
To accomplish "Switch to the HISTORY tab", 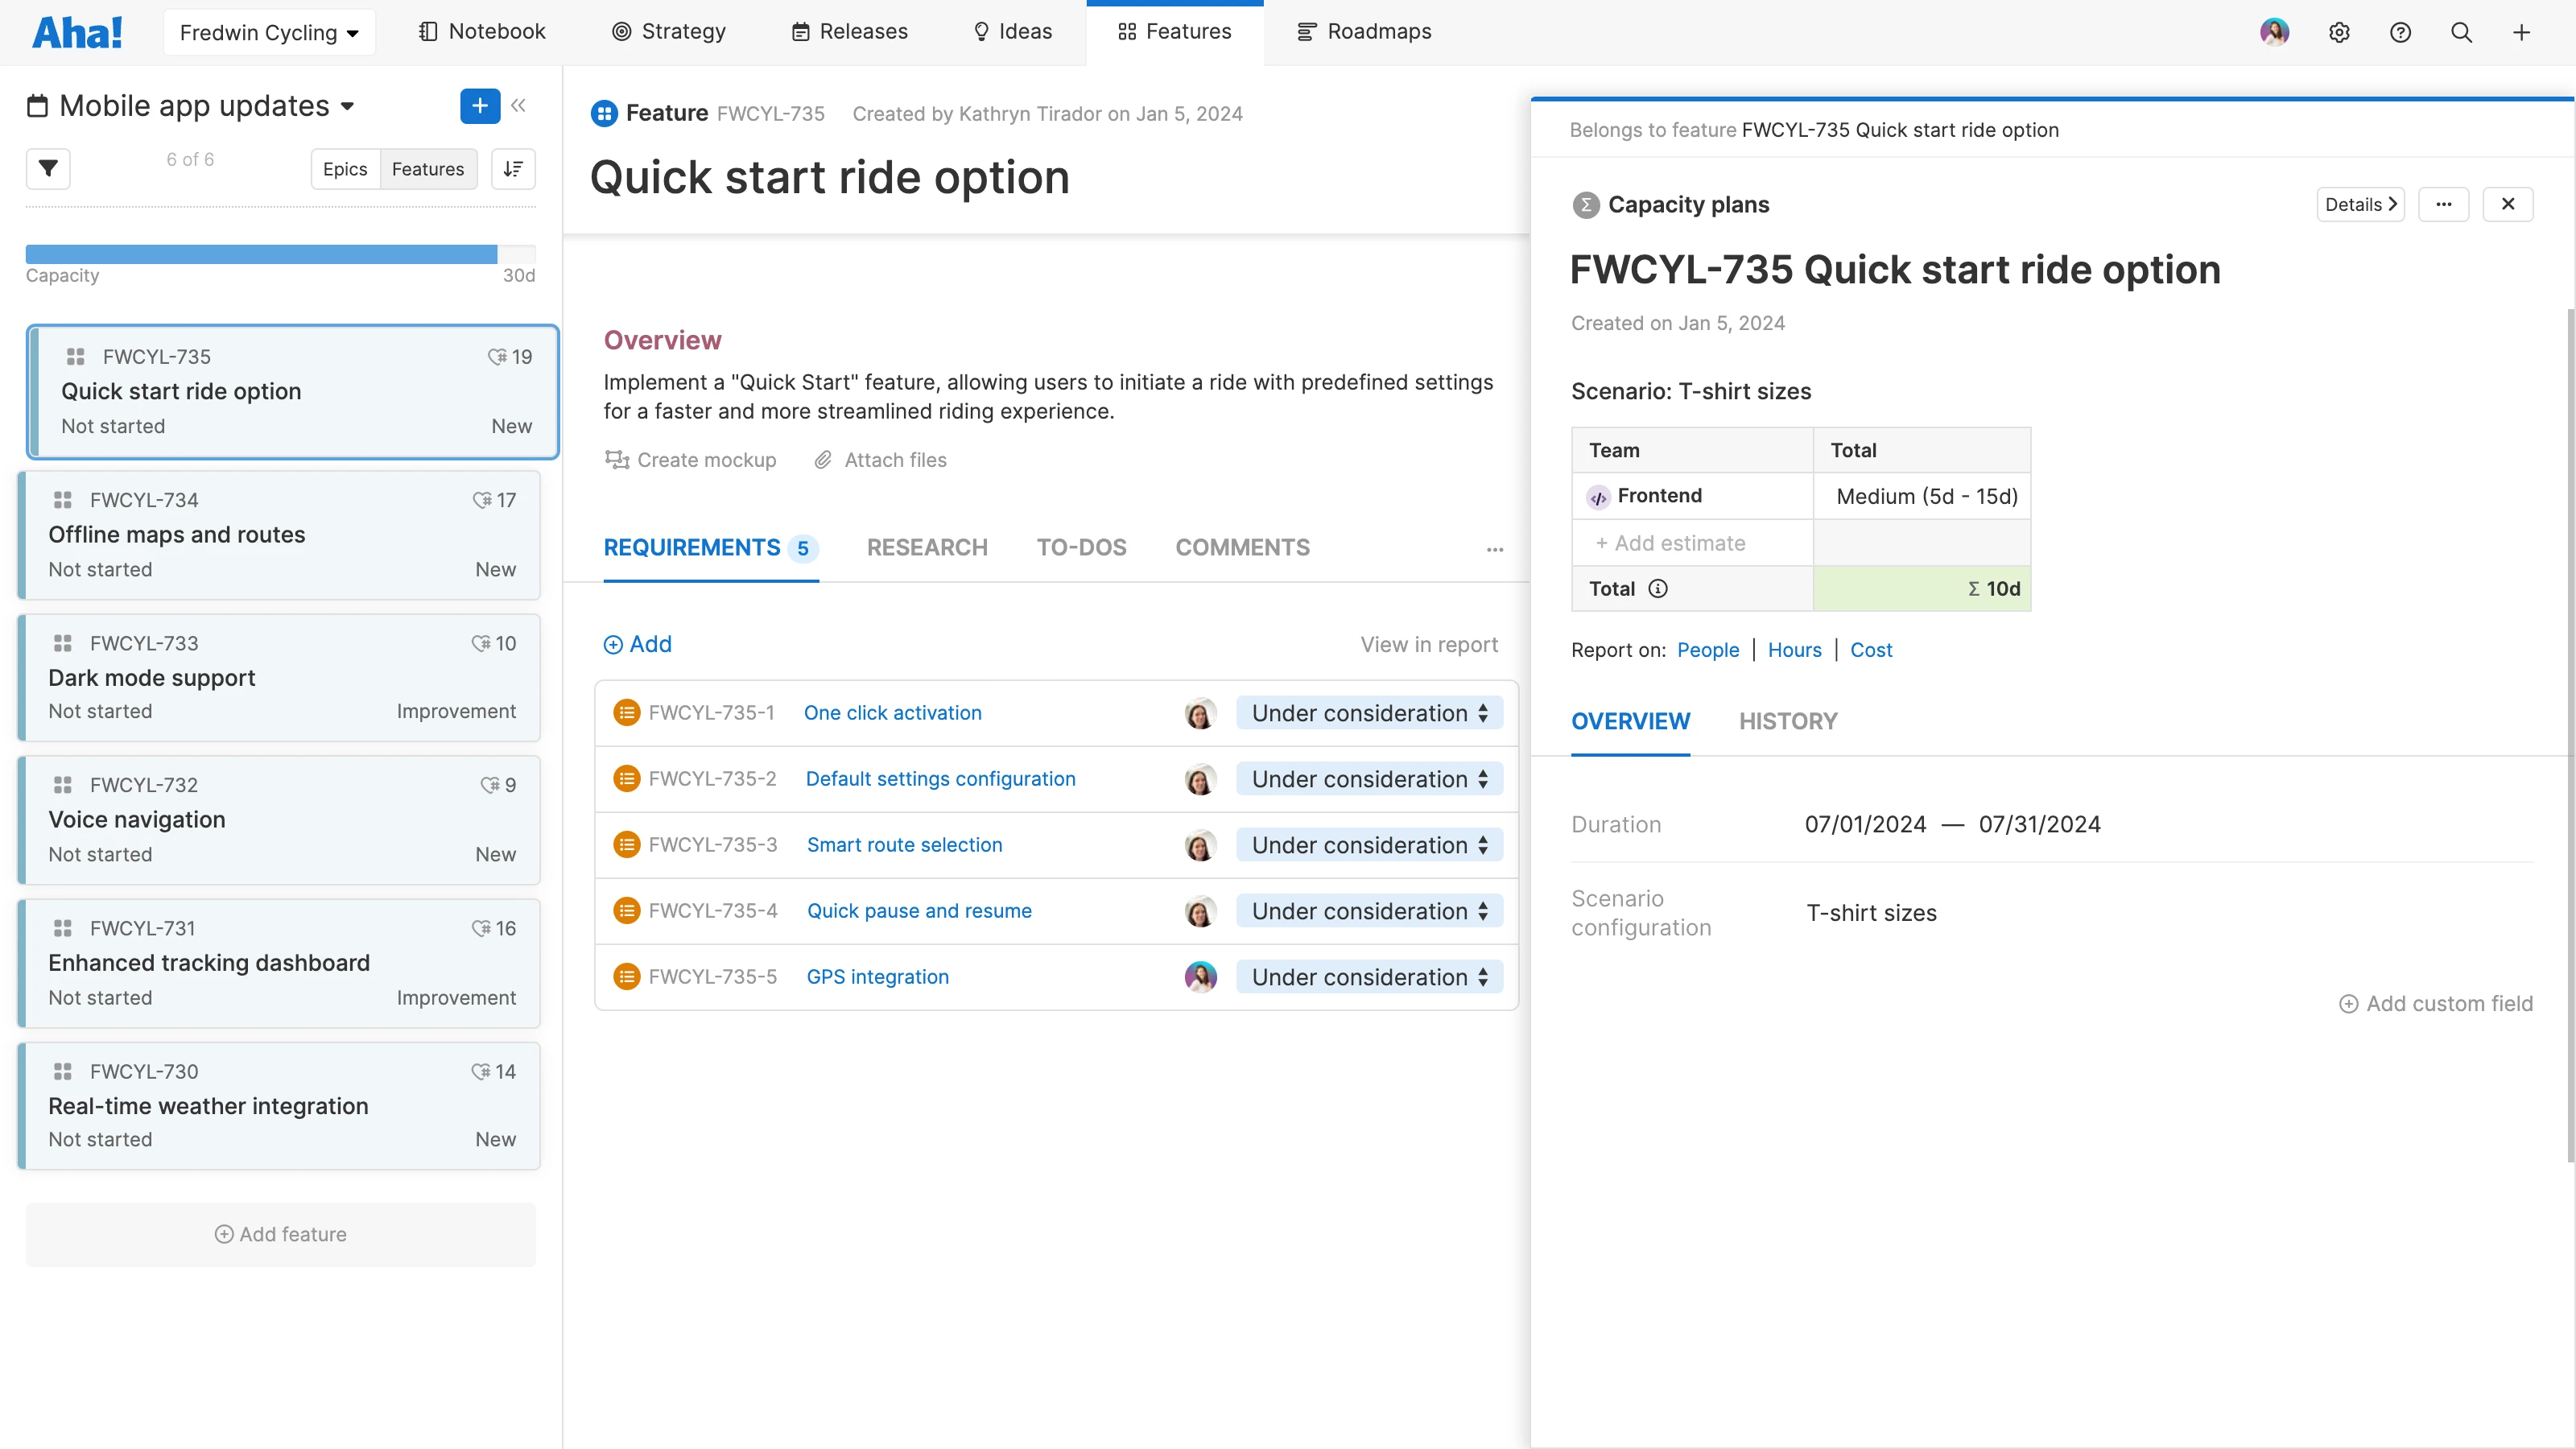I will 1787,721.
